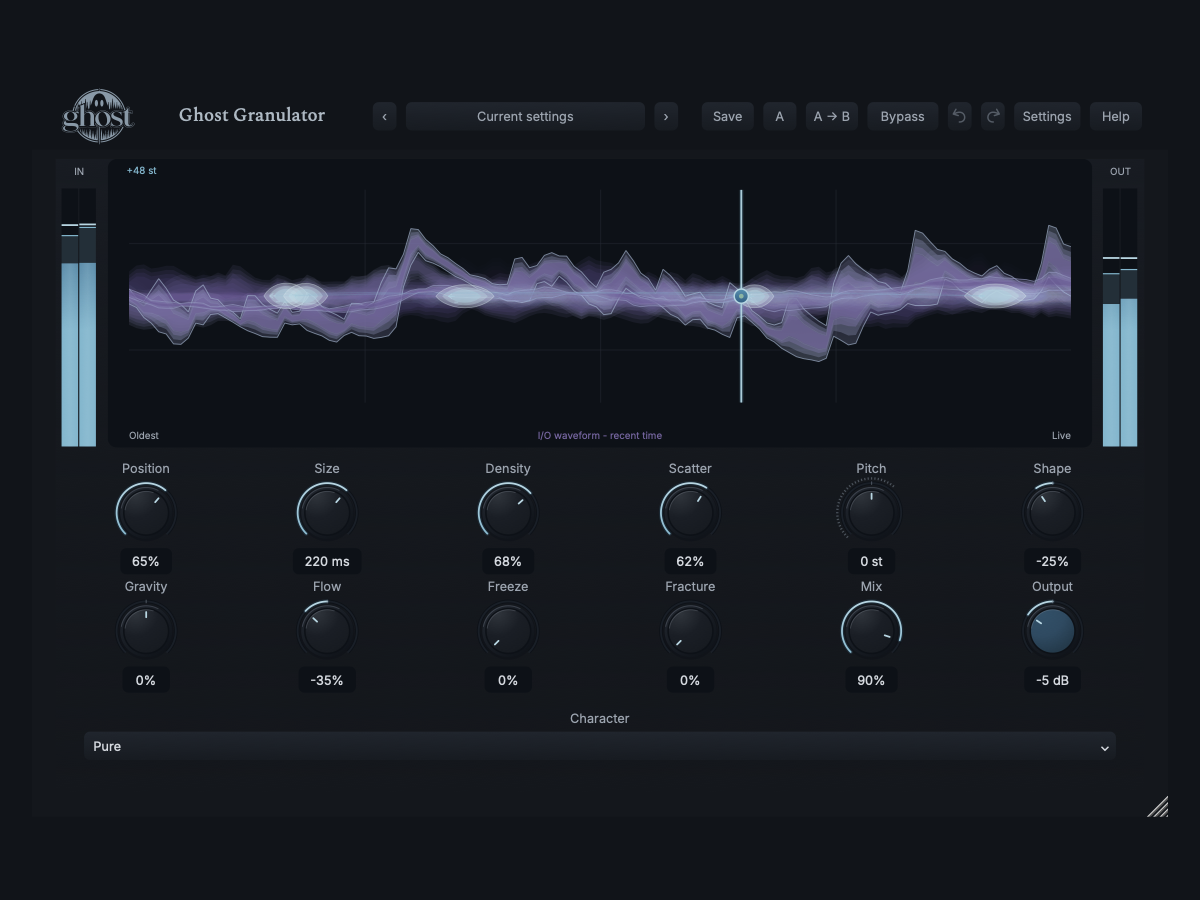Click the I/O waveform - recent time caption
Viewport: 1200px width, 900px height.
point(600,436)
